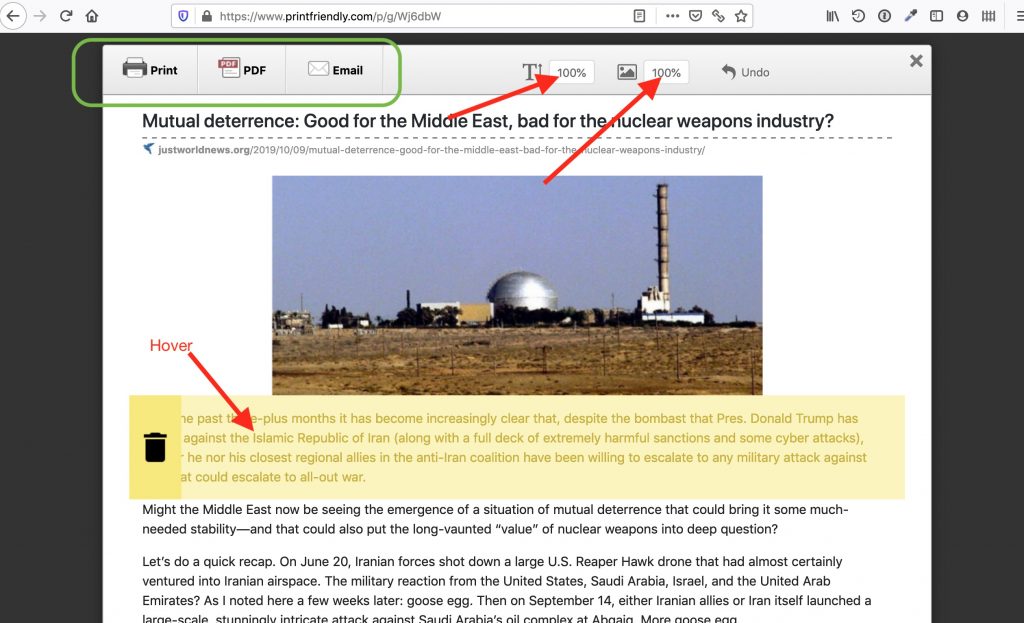Reload the page in browser

tap(66, 16)
